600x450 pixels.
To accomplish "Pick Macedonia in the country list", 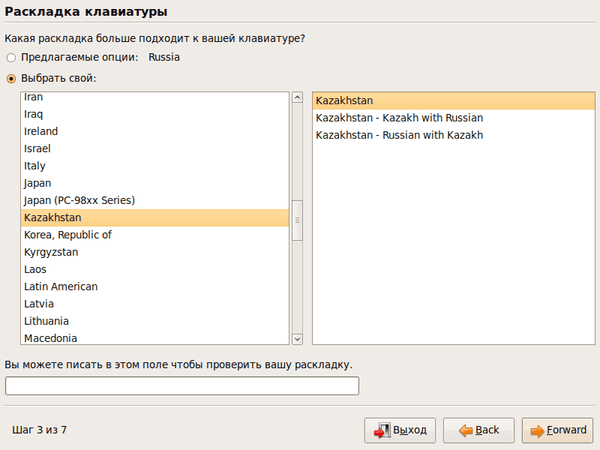I will pos(155,338).
